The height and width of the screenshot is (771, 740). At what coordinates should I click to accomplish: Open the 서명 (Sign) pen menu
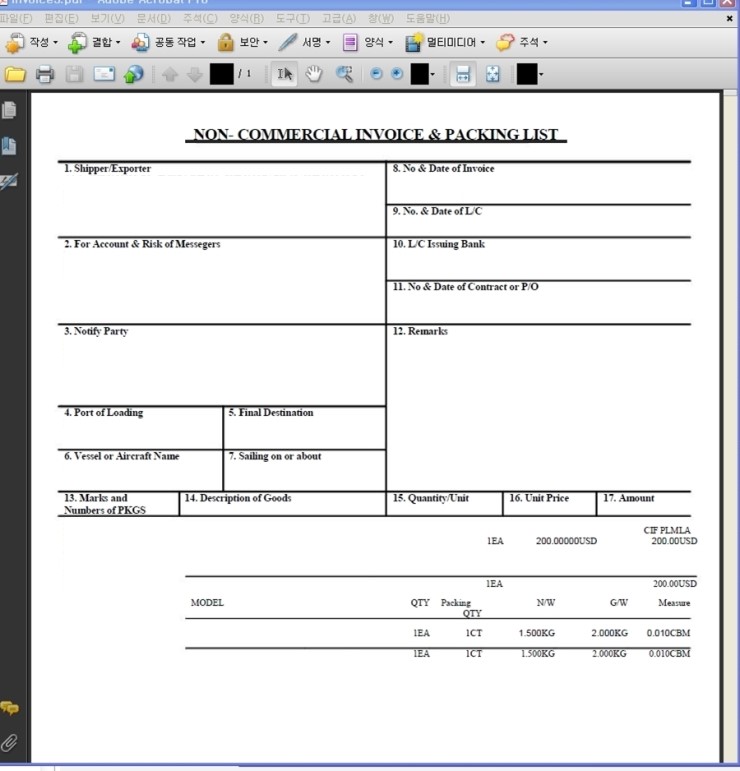[x=304, y=42]
